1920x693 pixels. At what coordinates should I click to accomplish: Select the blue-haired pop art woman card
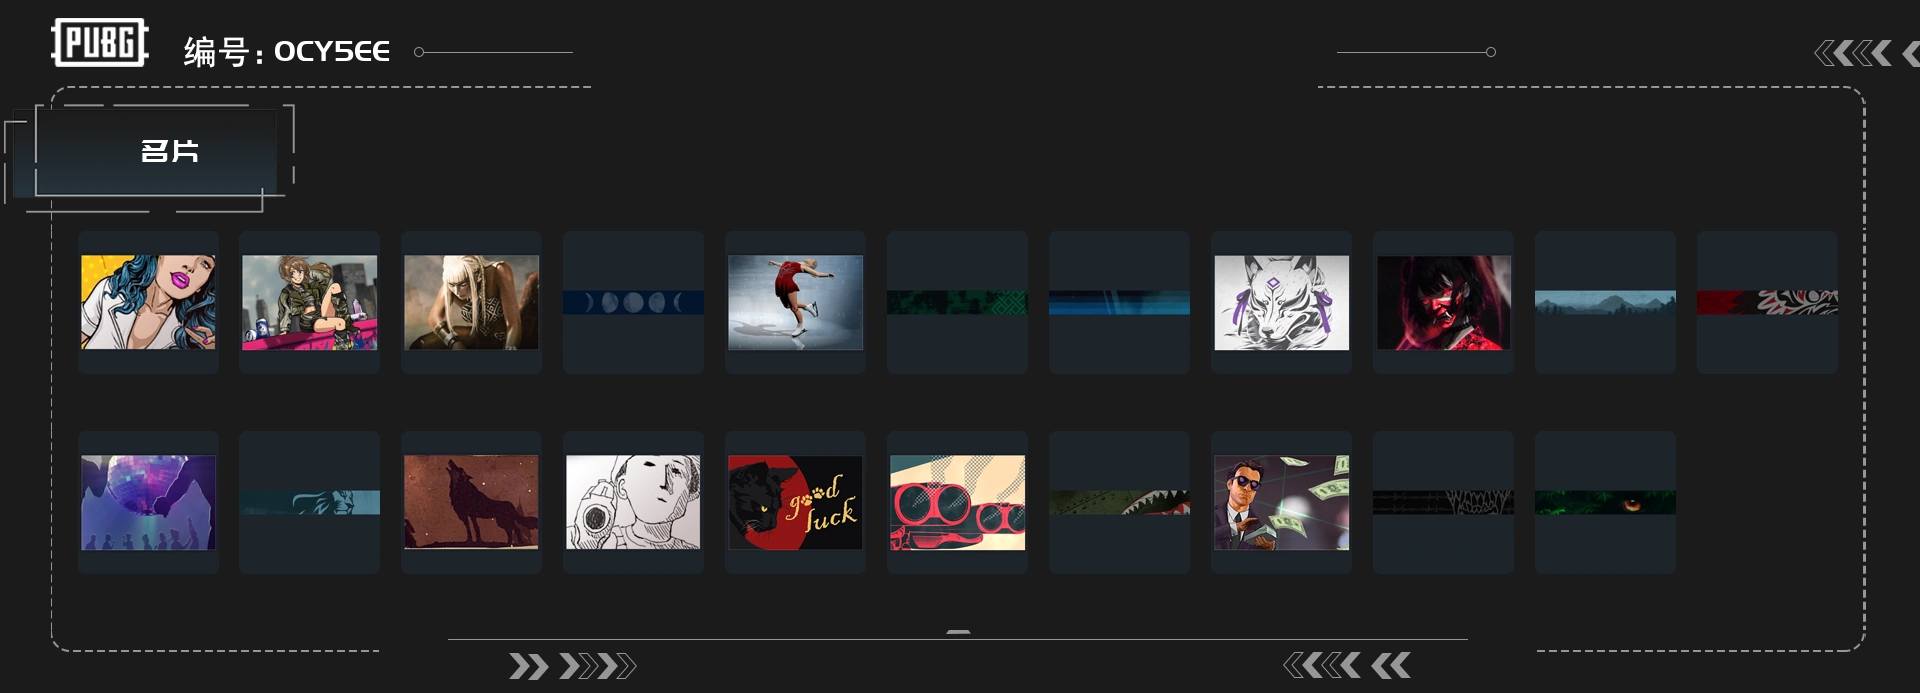tap(148, 302)
